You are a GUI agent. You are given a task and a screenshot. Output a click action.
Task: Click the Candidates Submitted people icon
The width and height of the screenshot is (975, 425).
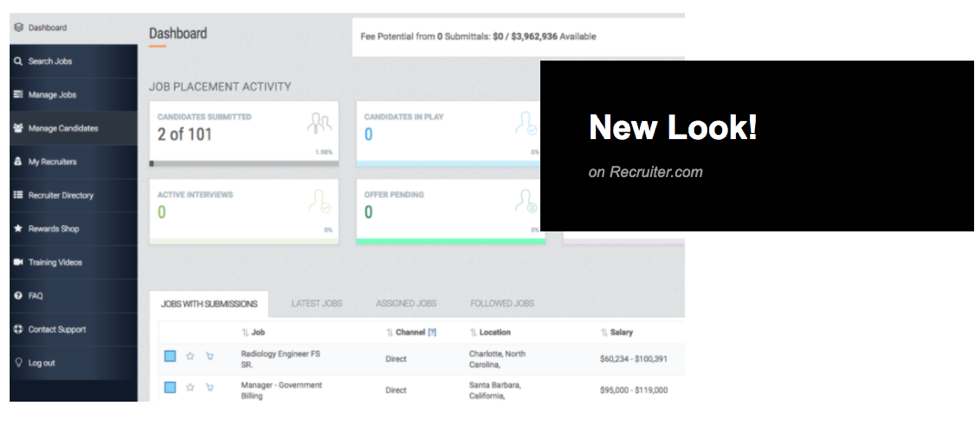pyautogui.click(x=319, y=124)
